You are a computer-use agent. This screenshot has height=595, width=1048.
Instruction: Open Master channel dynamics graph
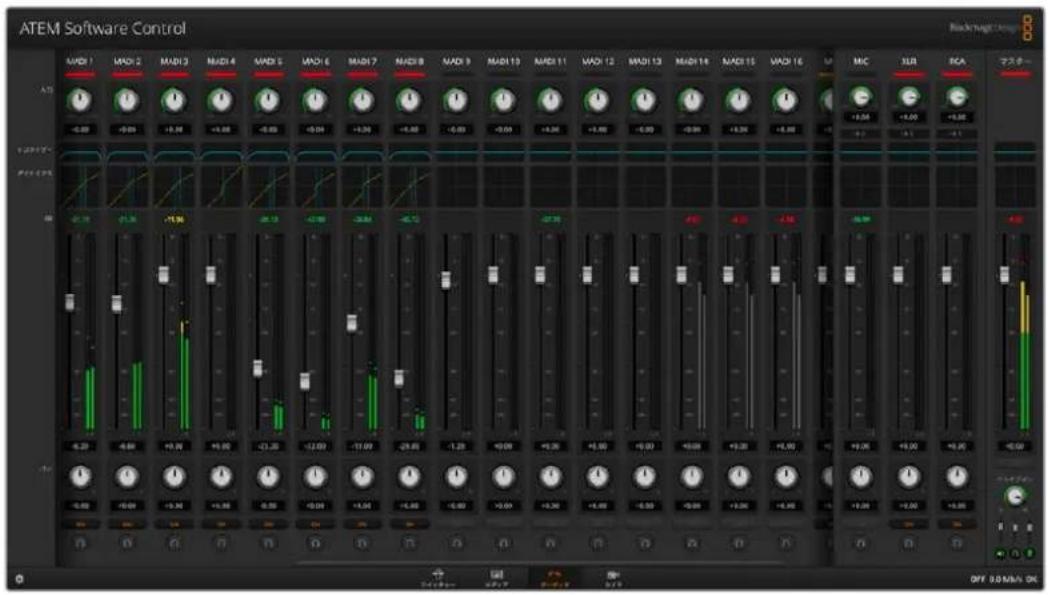pyautogui.click(x=1015, y=187)
